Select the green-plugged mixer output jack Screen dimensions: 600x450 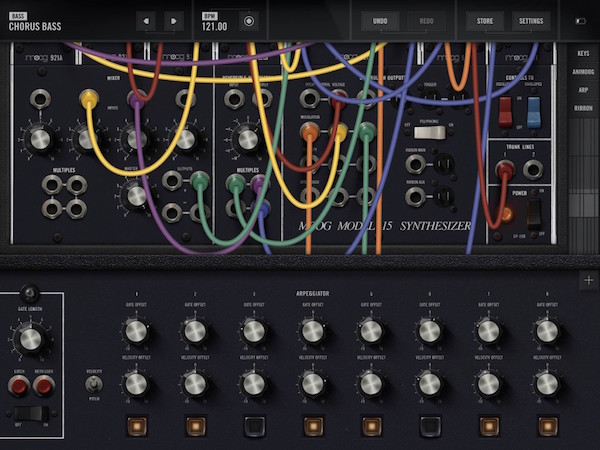(x=200, y=181)
